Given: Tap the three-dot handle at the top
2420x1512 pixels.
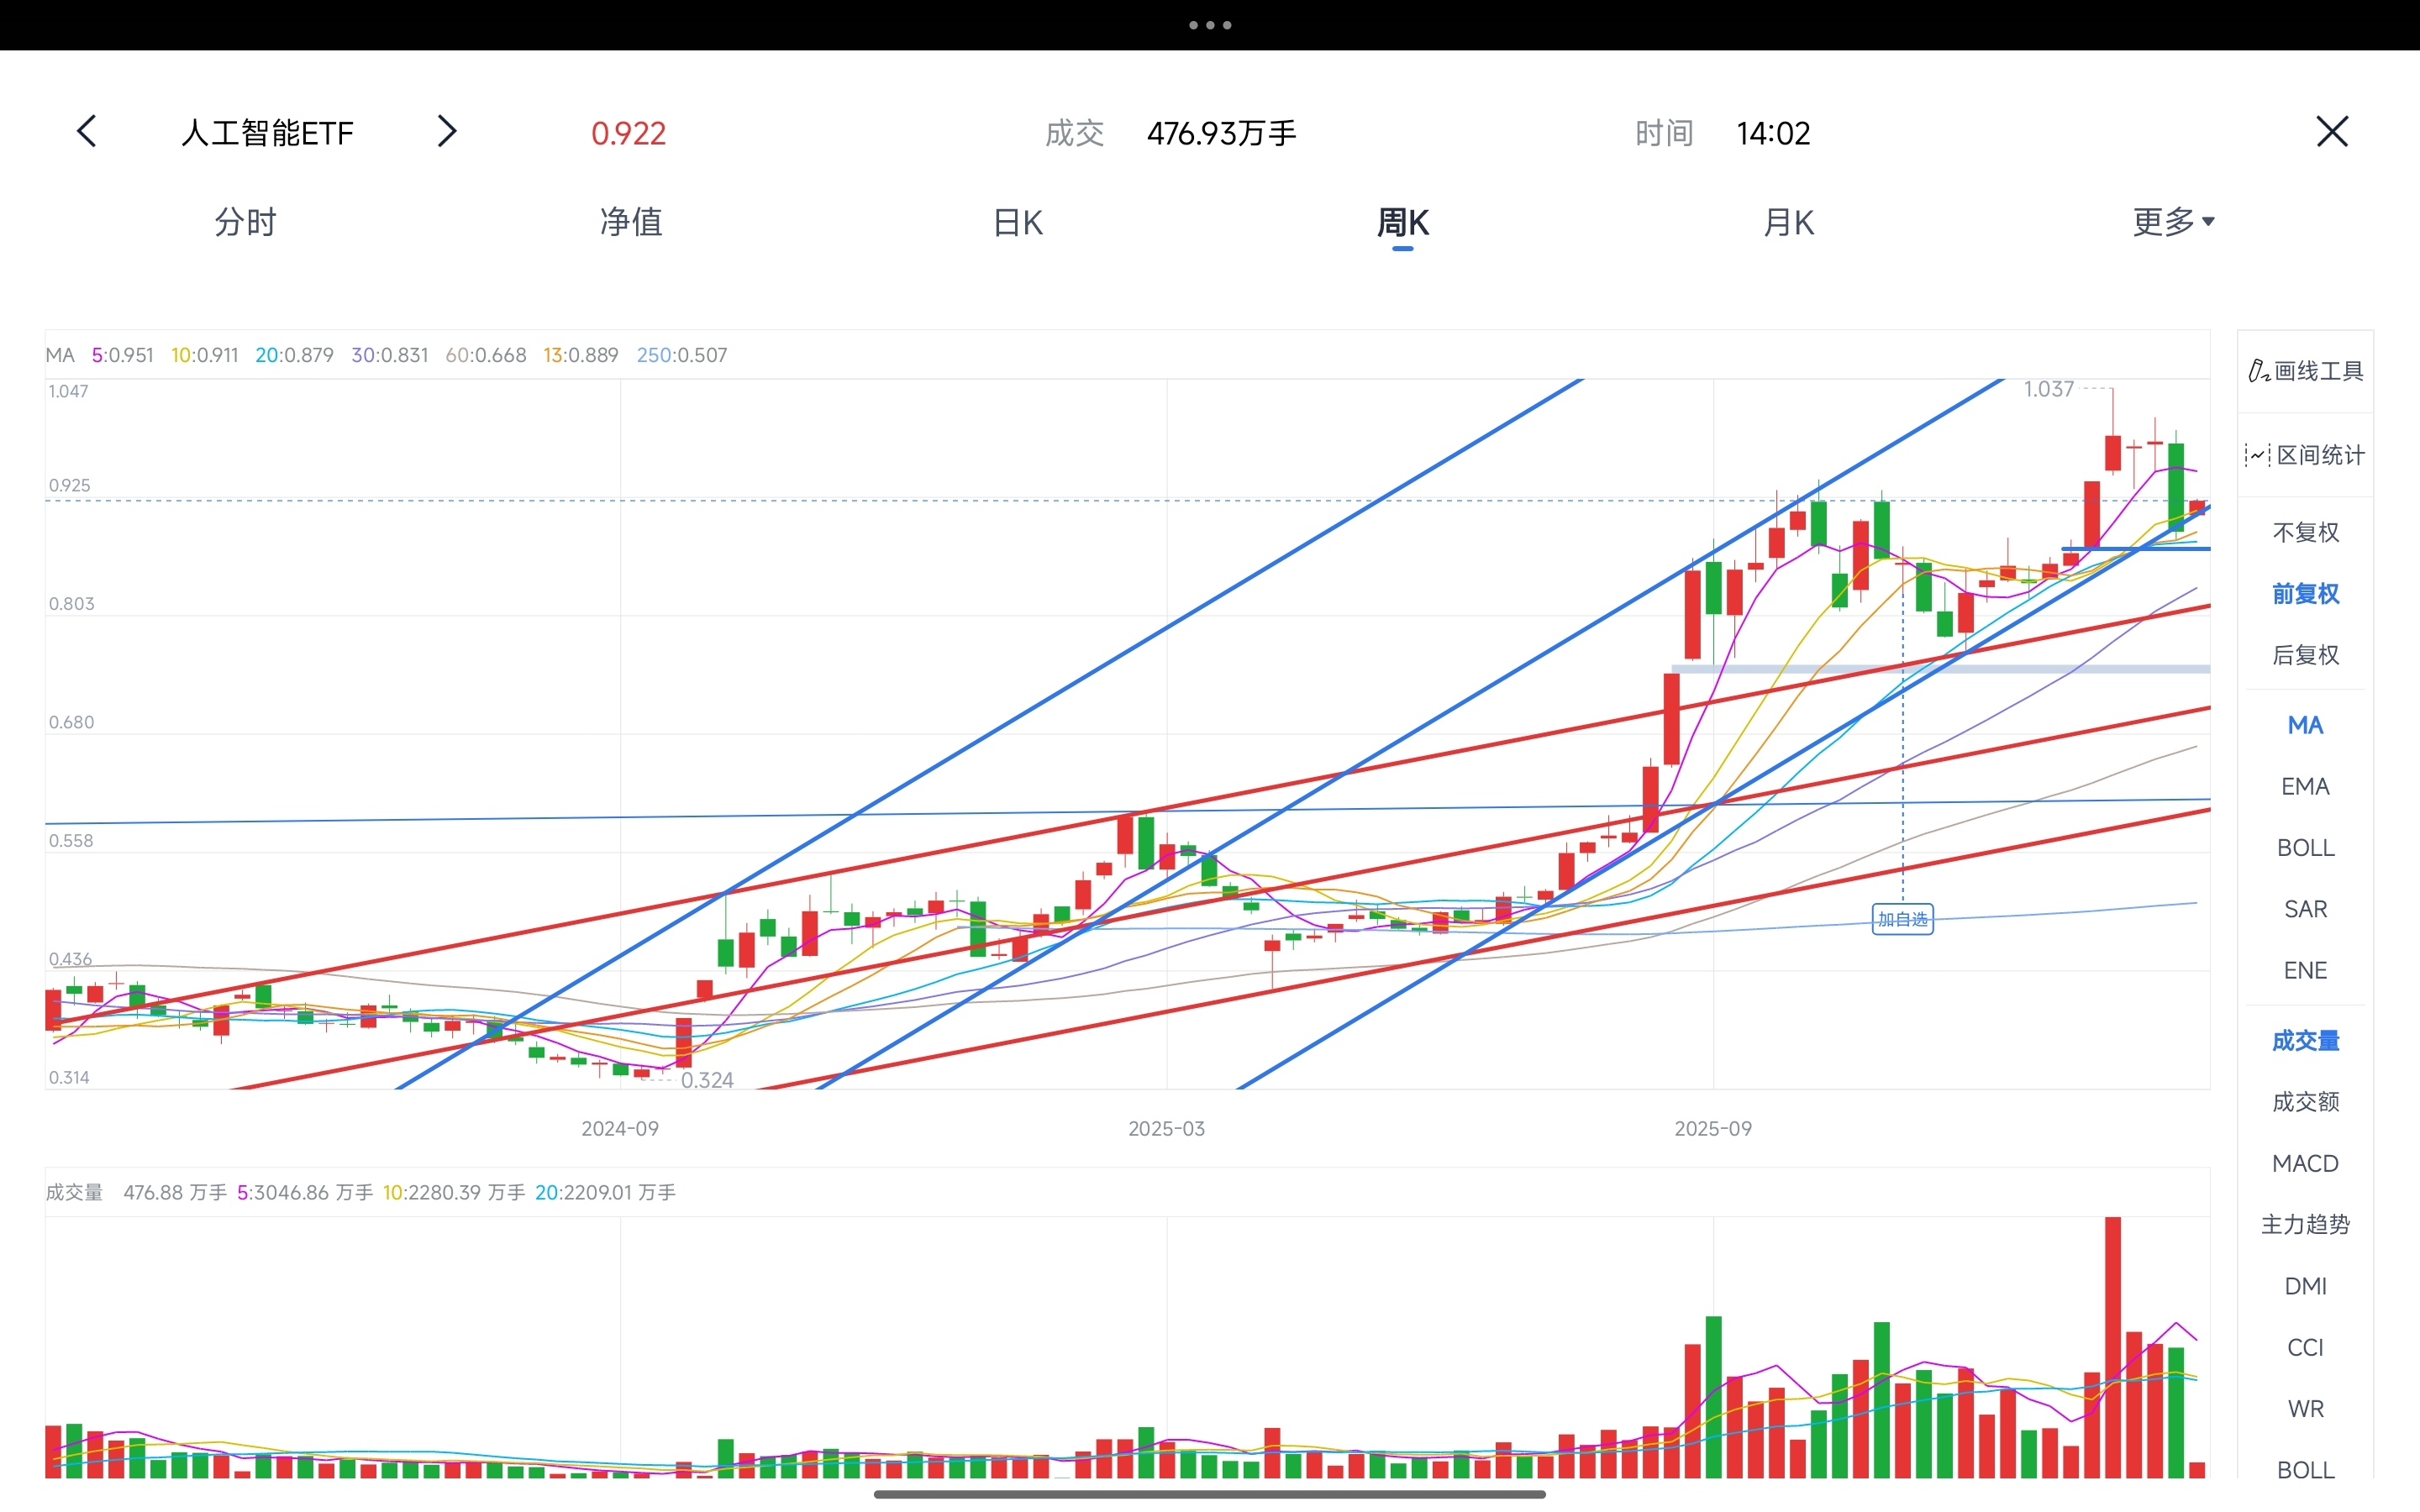Looking at the screenshot, I should 1209,25.
